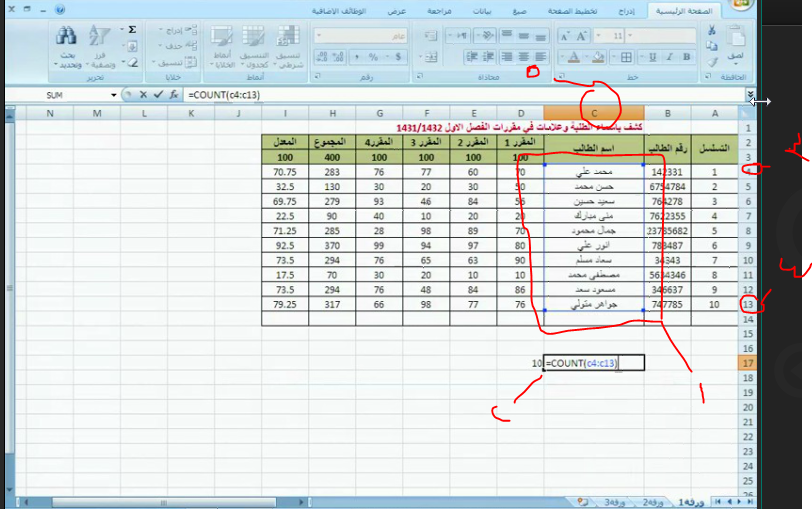The width and height of the screenshot is (812, 509).
Task: Apply borders using the grid icon
Action: [x=626, y=57]
